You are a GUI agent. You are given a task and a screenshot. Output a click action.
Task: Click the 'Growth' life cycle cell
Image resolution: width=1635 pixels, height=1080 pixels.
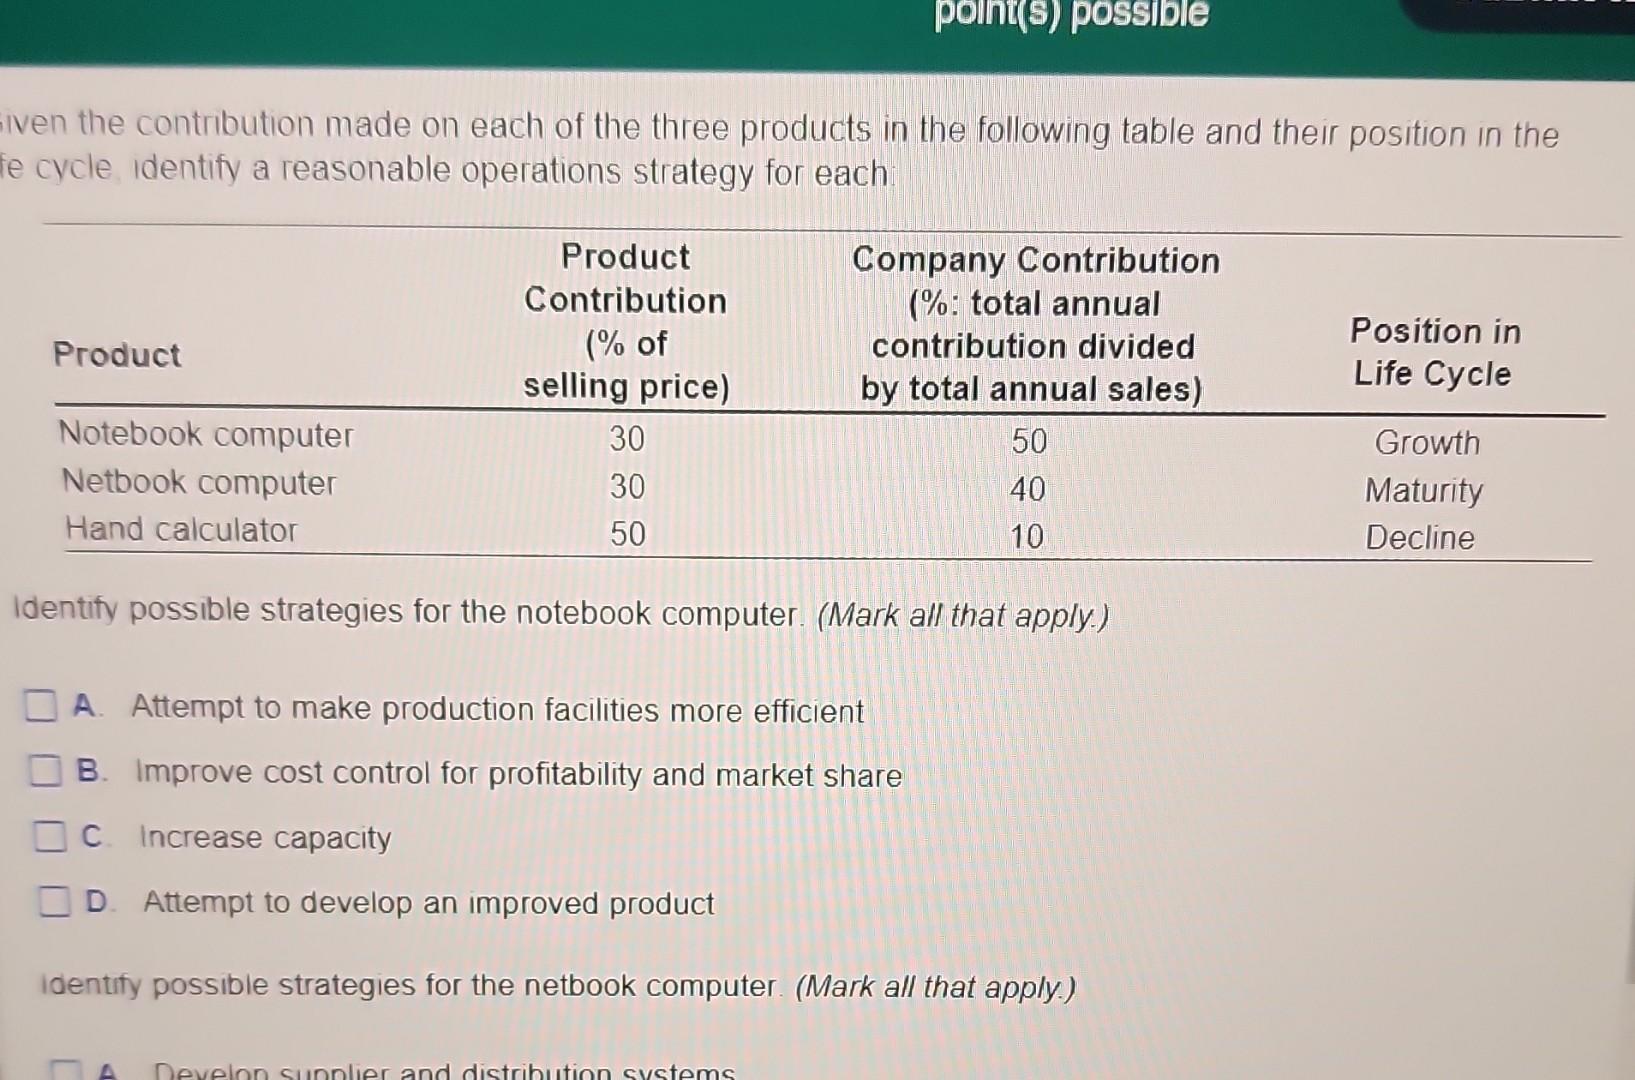coord(1427,443)
